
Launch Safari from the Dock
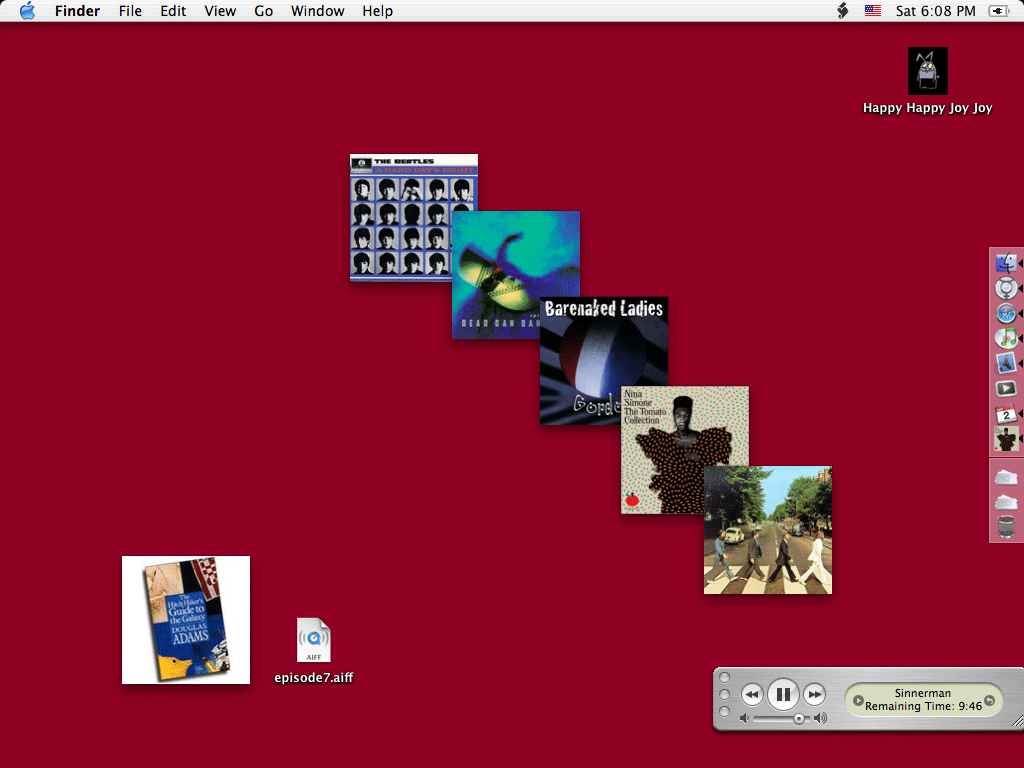(x=1006, y=313)
